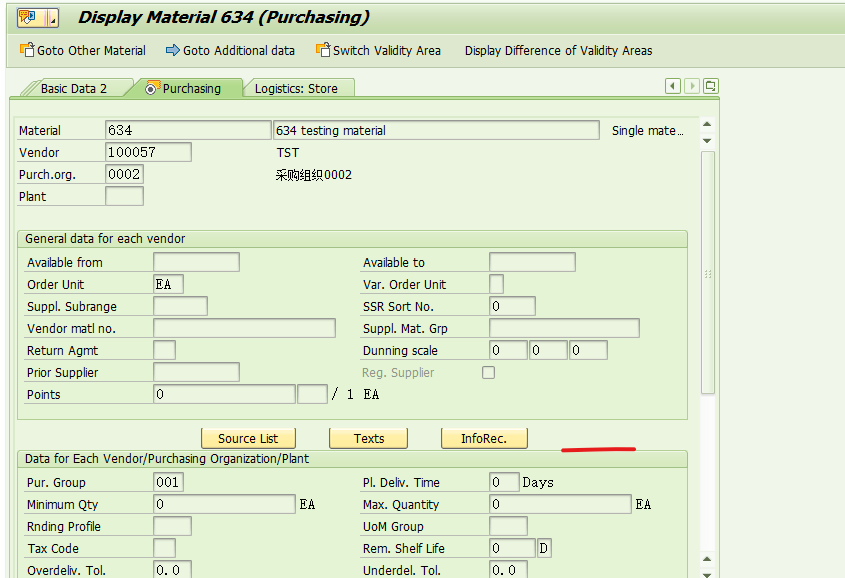
Task: Click the Texts button
Action: pyautogui.click(x=369, y=438)
